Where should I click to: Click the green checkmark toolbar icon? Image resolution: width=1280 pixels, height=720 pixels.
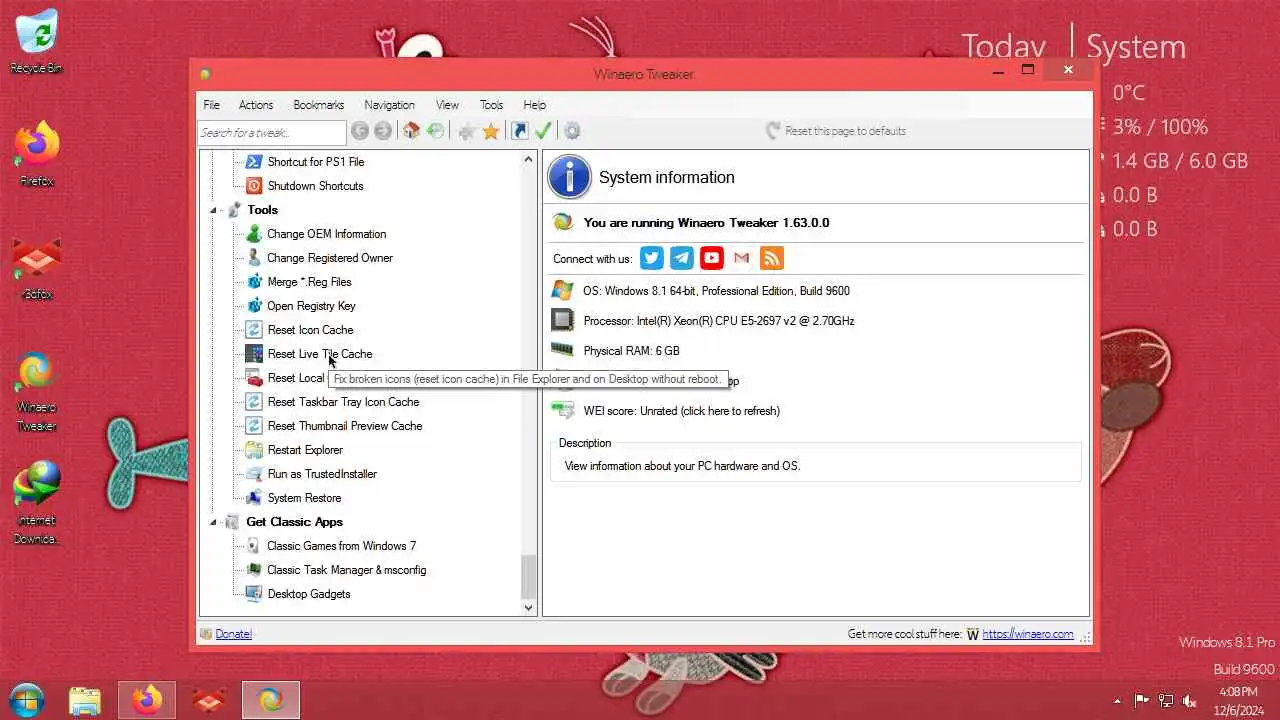(543, 131)
